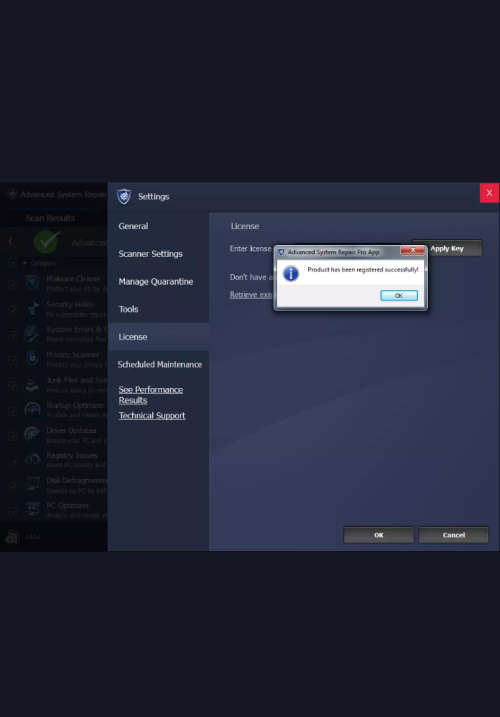The height and width of the screenshot is (717, 500).
Task: Click the Junk Files icon in the main window
Action: 32,384
